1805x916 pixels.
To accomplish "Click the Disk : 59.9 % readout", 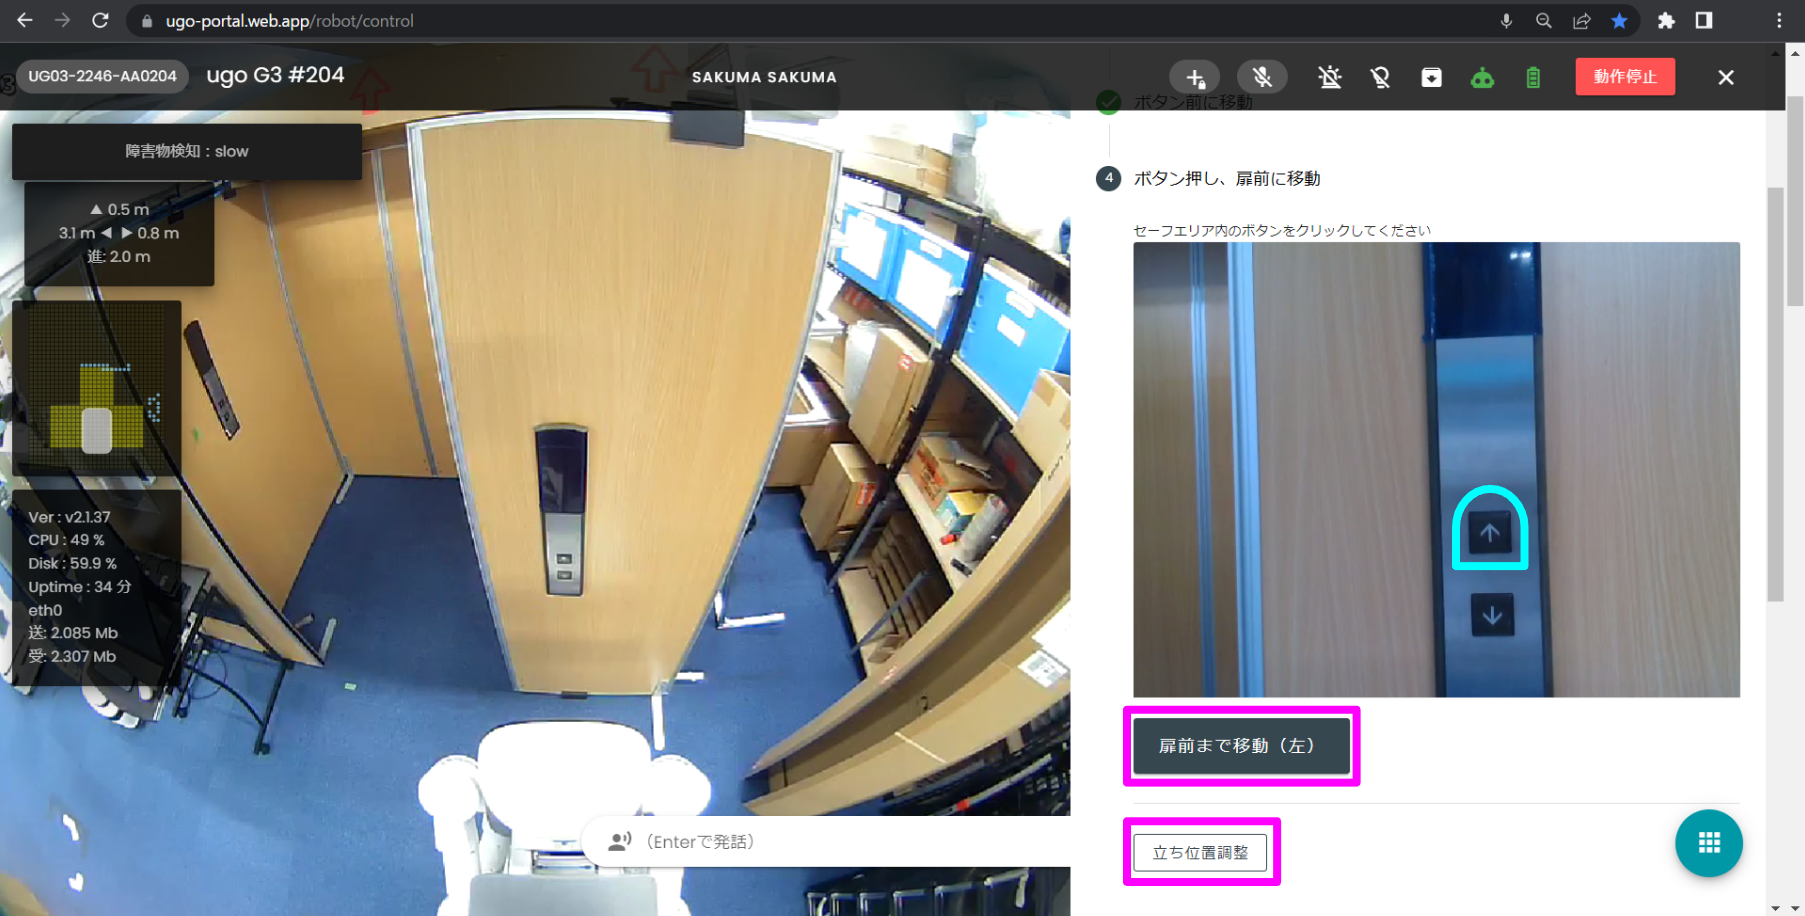I will click(72, 563).
